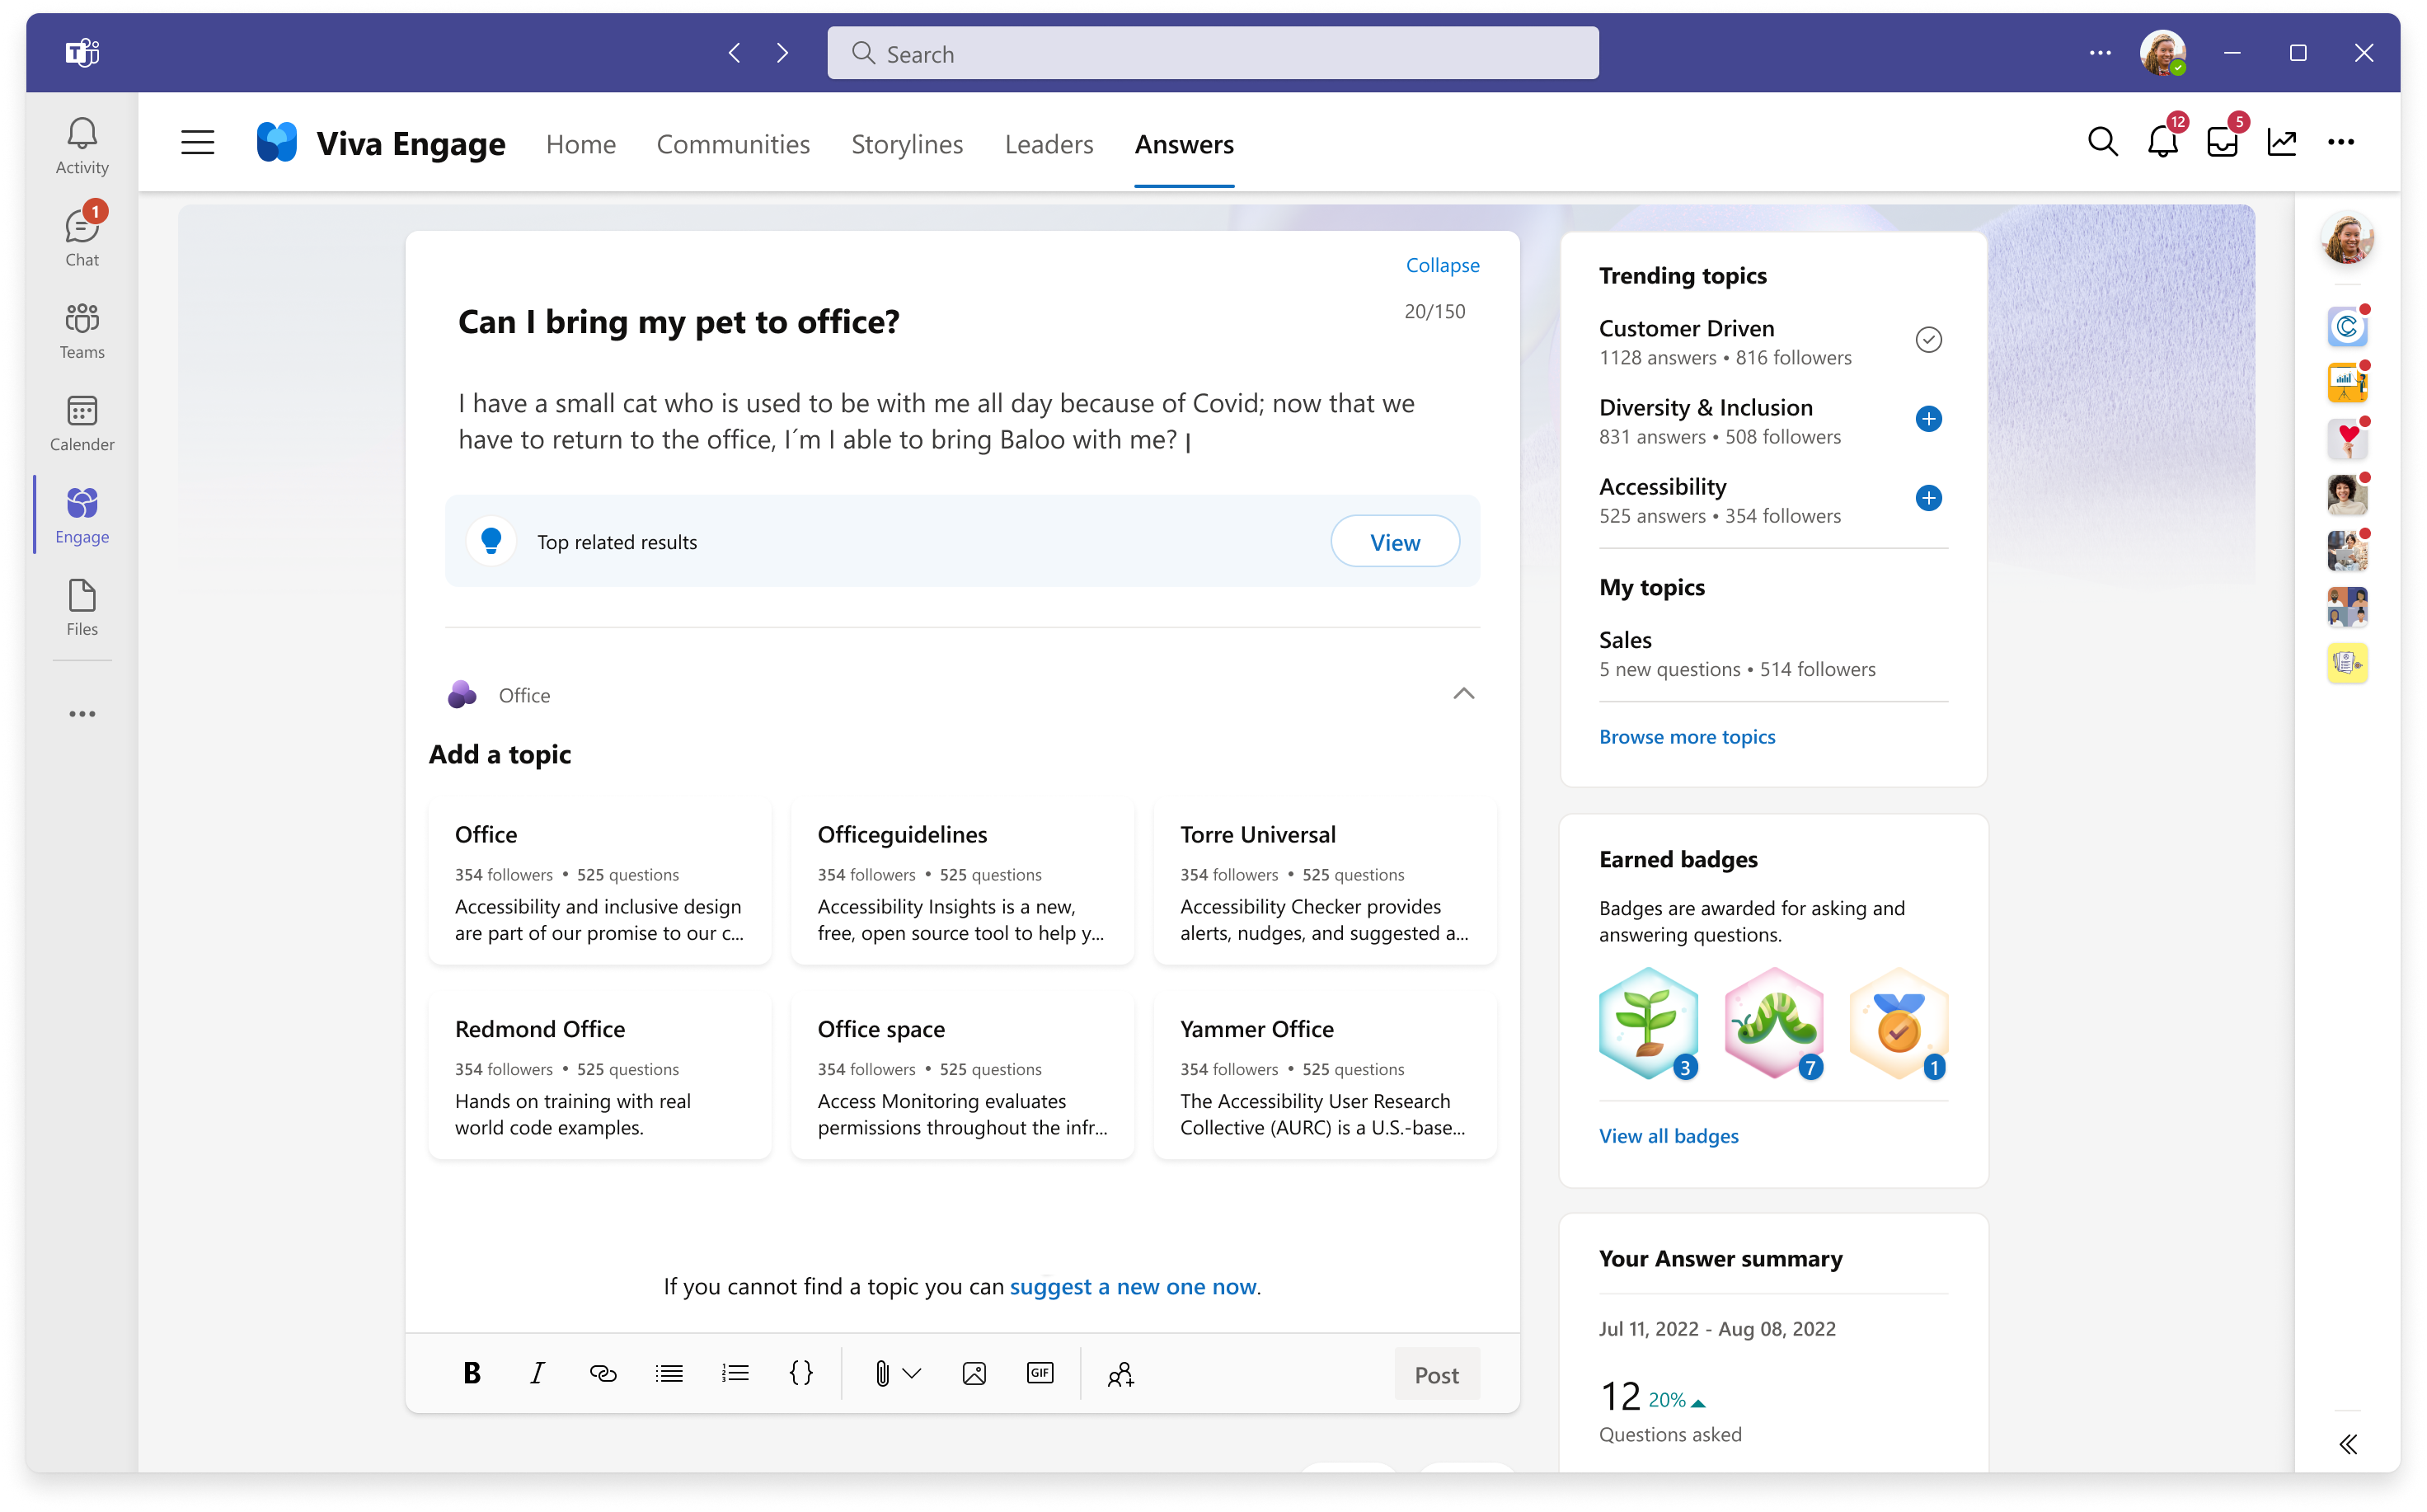The image size is (2427, 1512).
Task: Add the Torre Universal topic card
Action: pyautogui.click(x=1324, y=882)
